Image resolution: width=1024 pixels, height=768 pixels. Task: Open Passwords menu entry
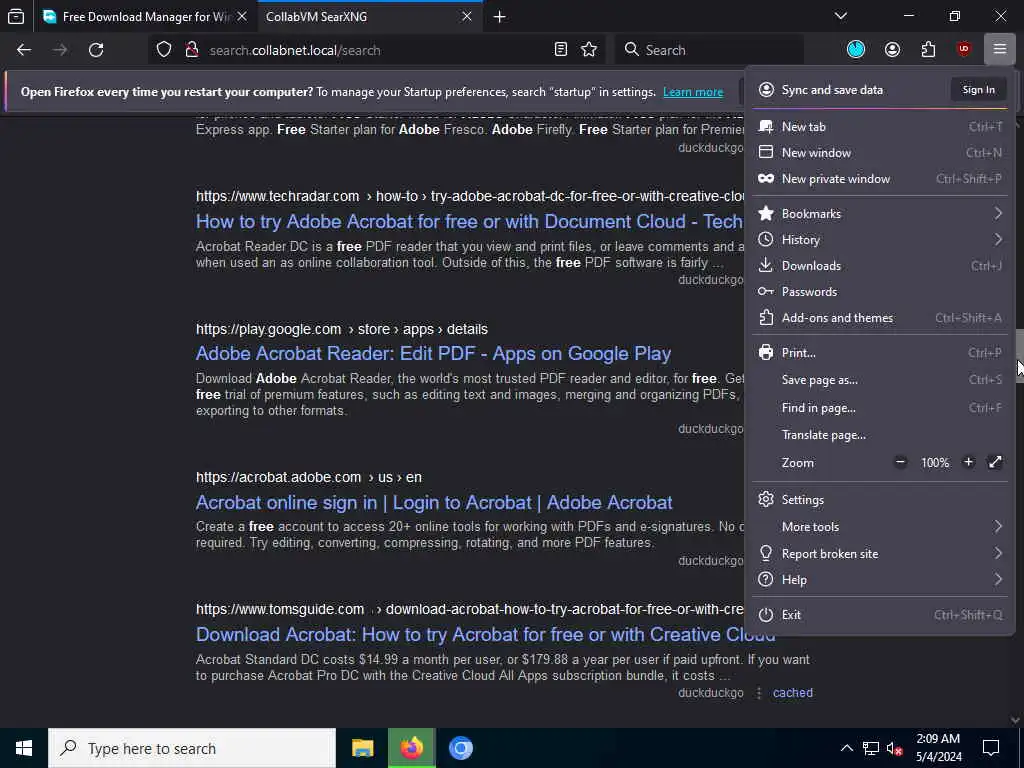point(880,292)
